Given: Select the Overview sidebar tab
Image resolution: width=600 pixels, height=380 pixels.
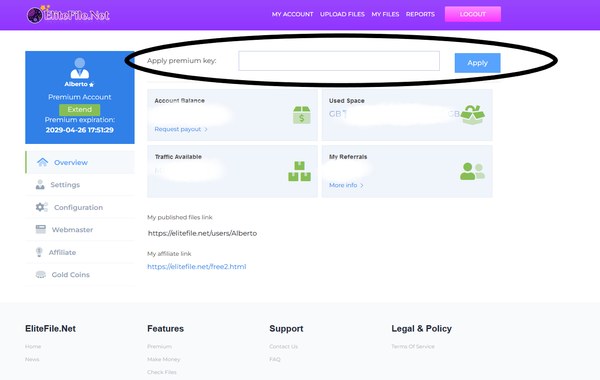Looking at the screenshot, I should point(80,162).
